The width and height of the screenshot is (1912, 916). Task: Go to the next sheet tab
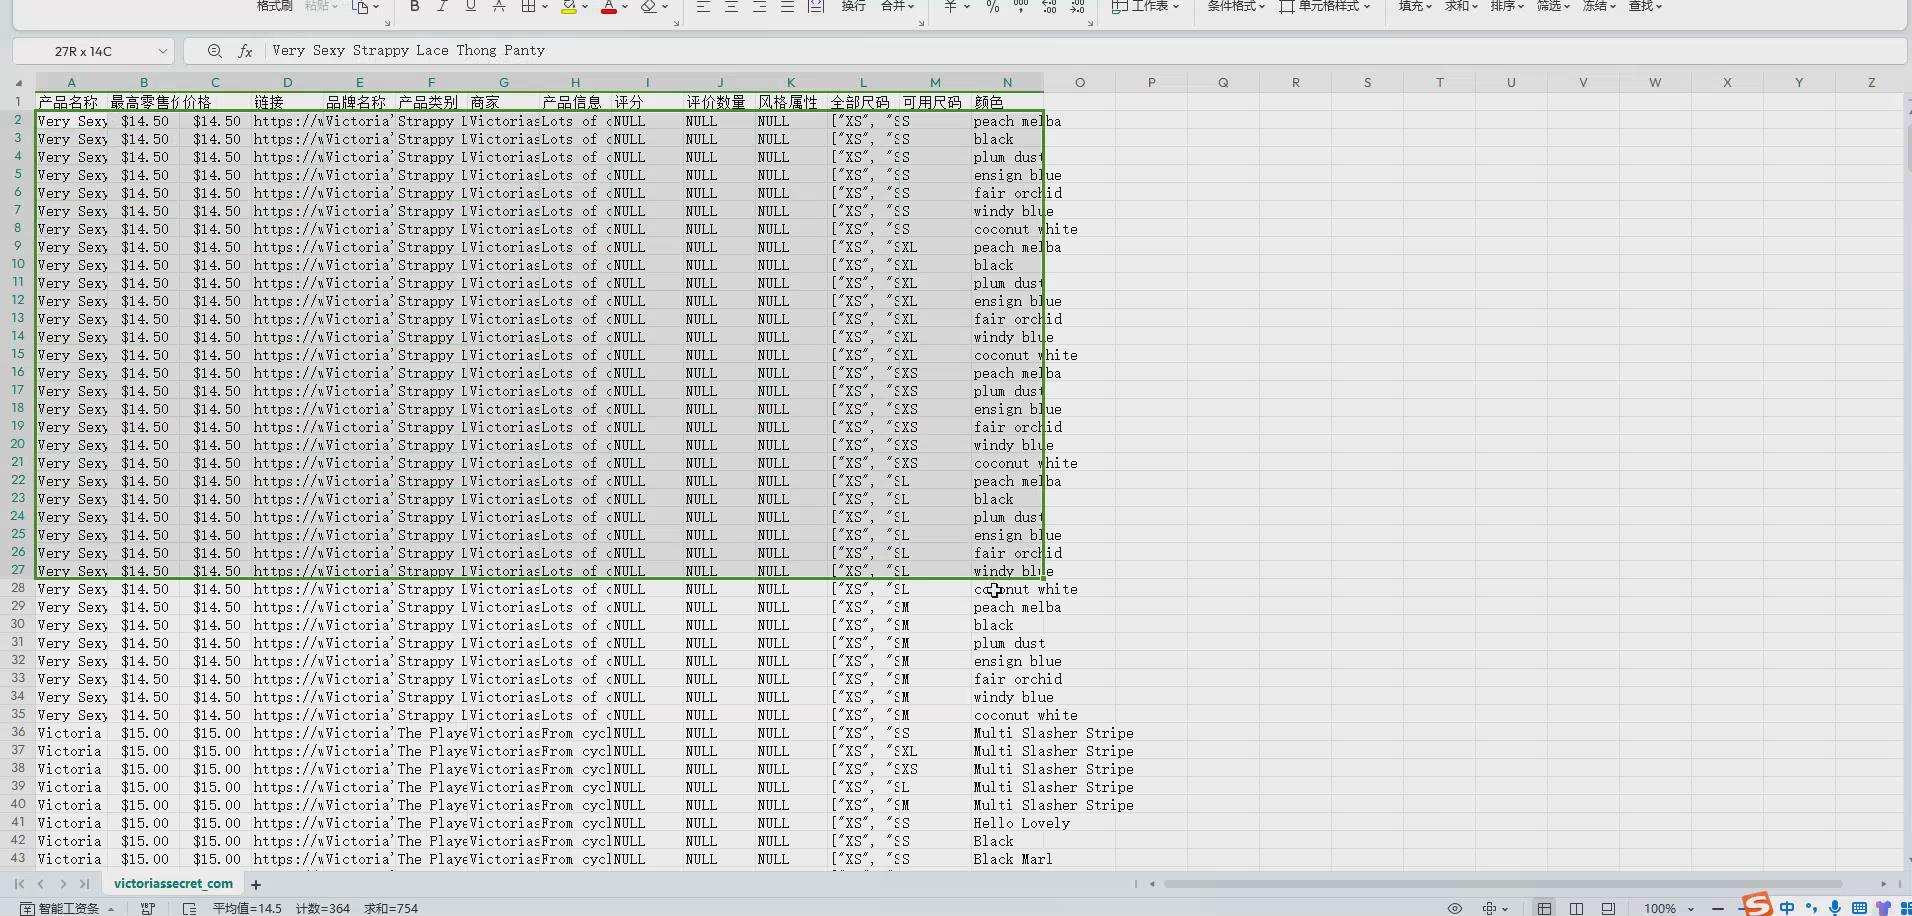click(x=63, y=884)
